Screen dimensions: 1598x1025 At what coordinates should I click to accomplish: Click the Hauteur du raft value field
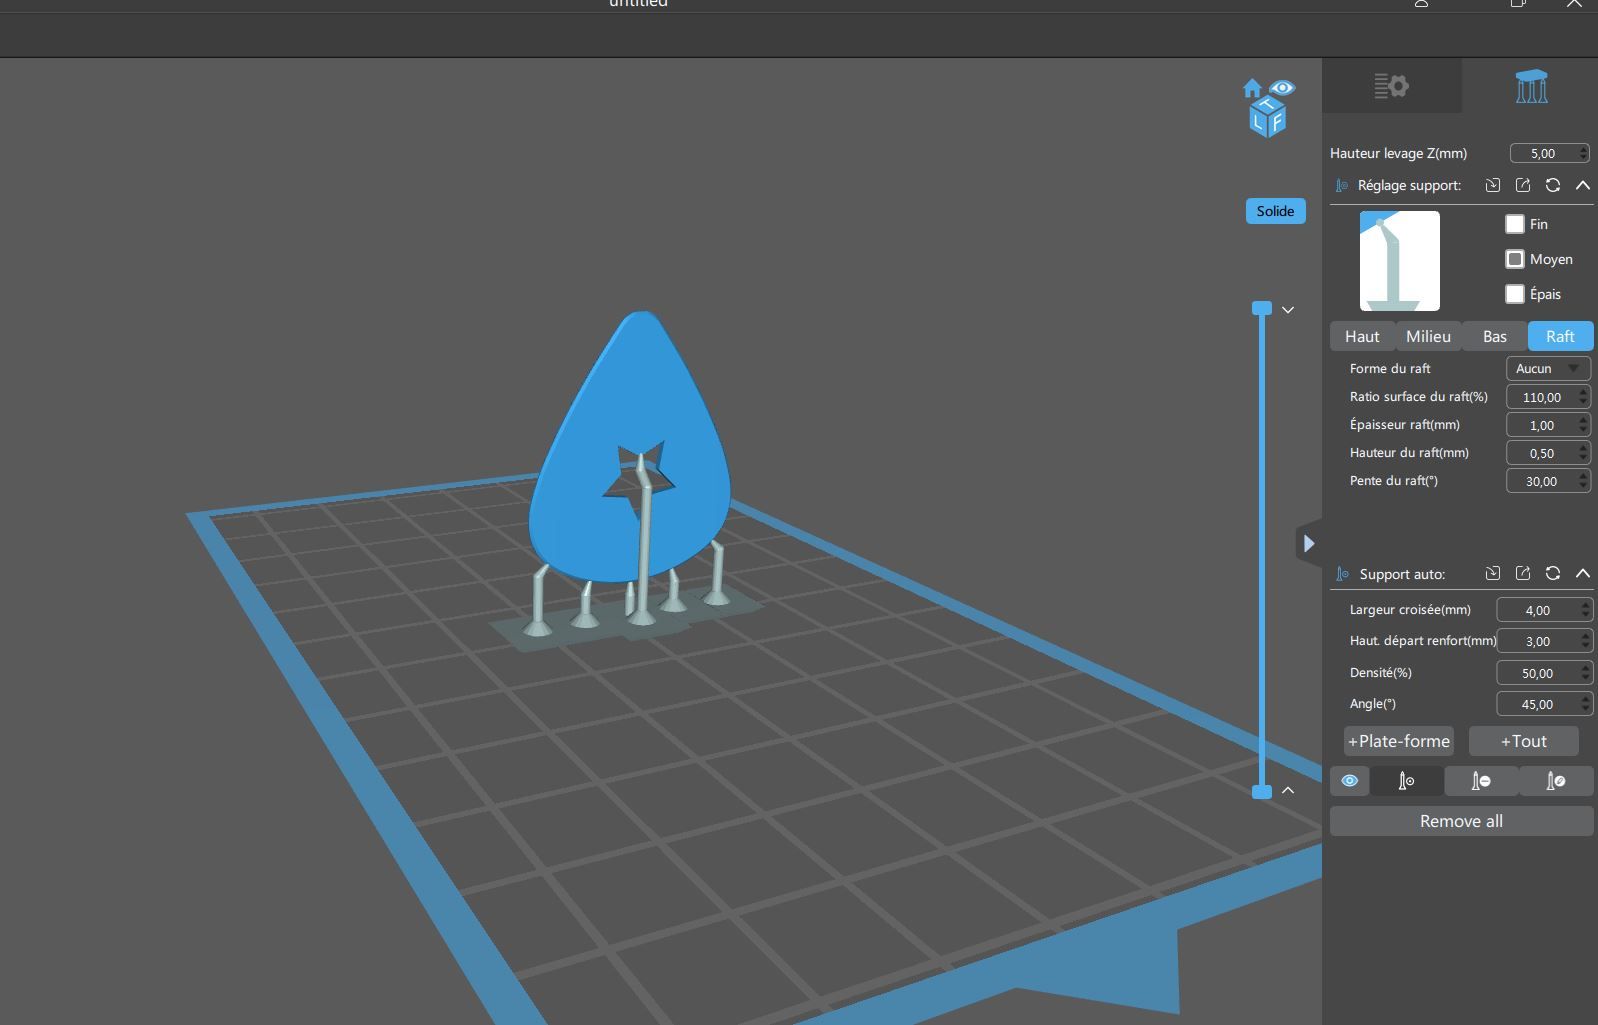pyautogui.click(x=1548, y=453)
